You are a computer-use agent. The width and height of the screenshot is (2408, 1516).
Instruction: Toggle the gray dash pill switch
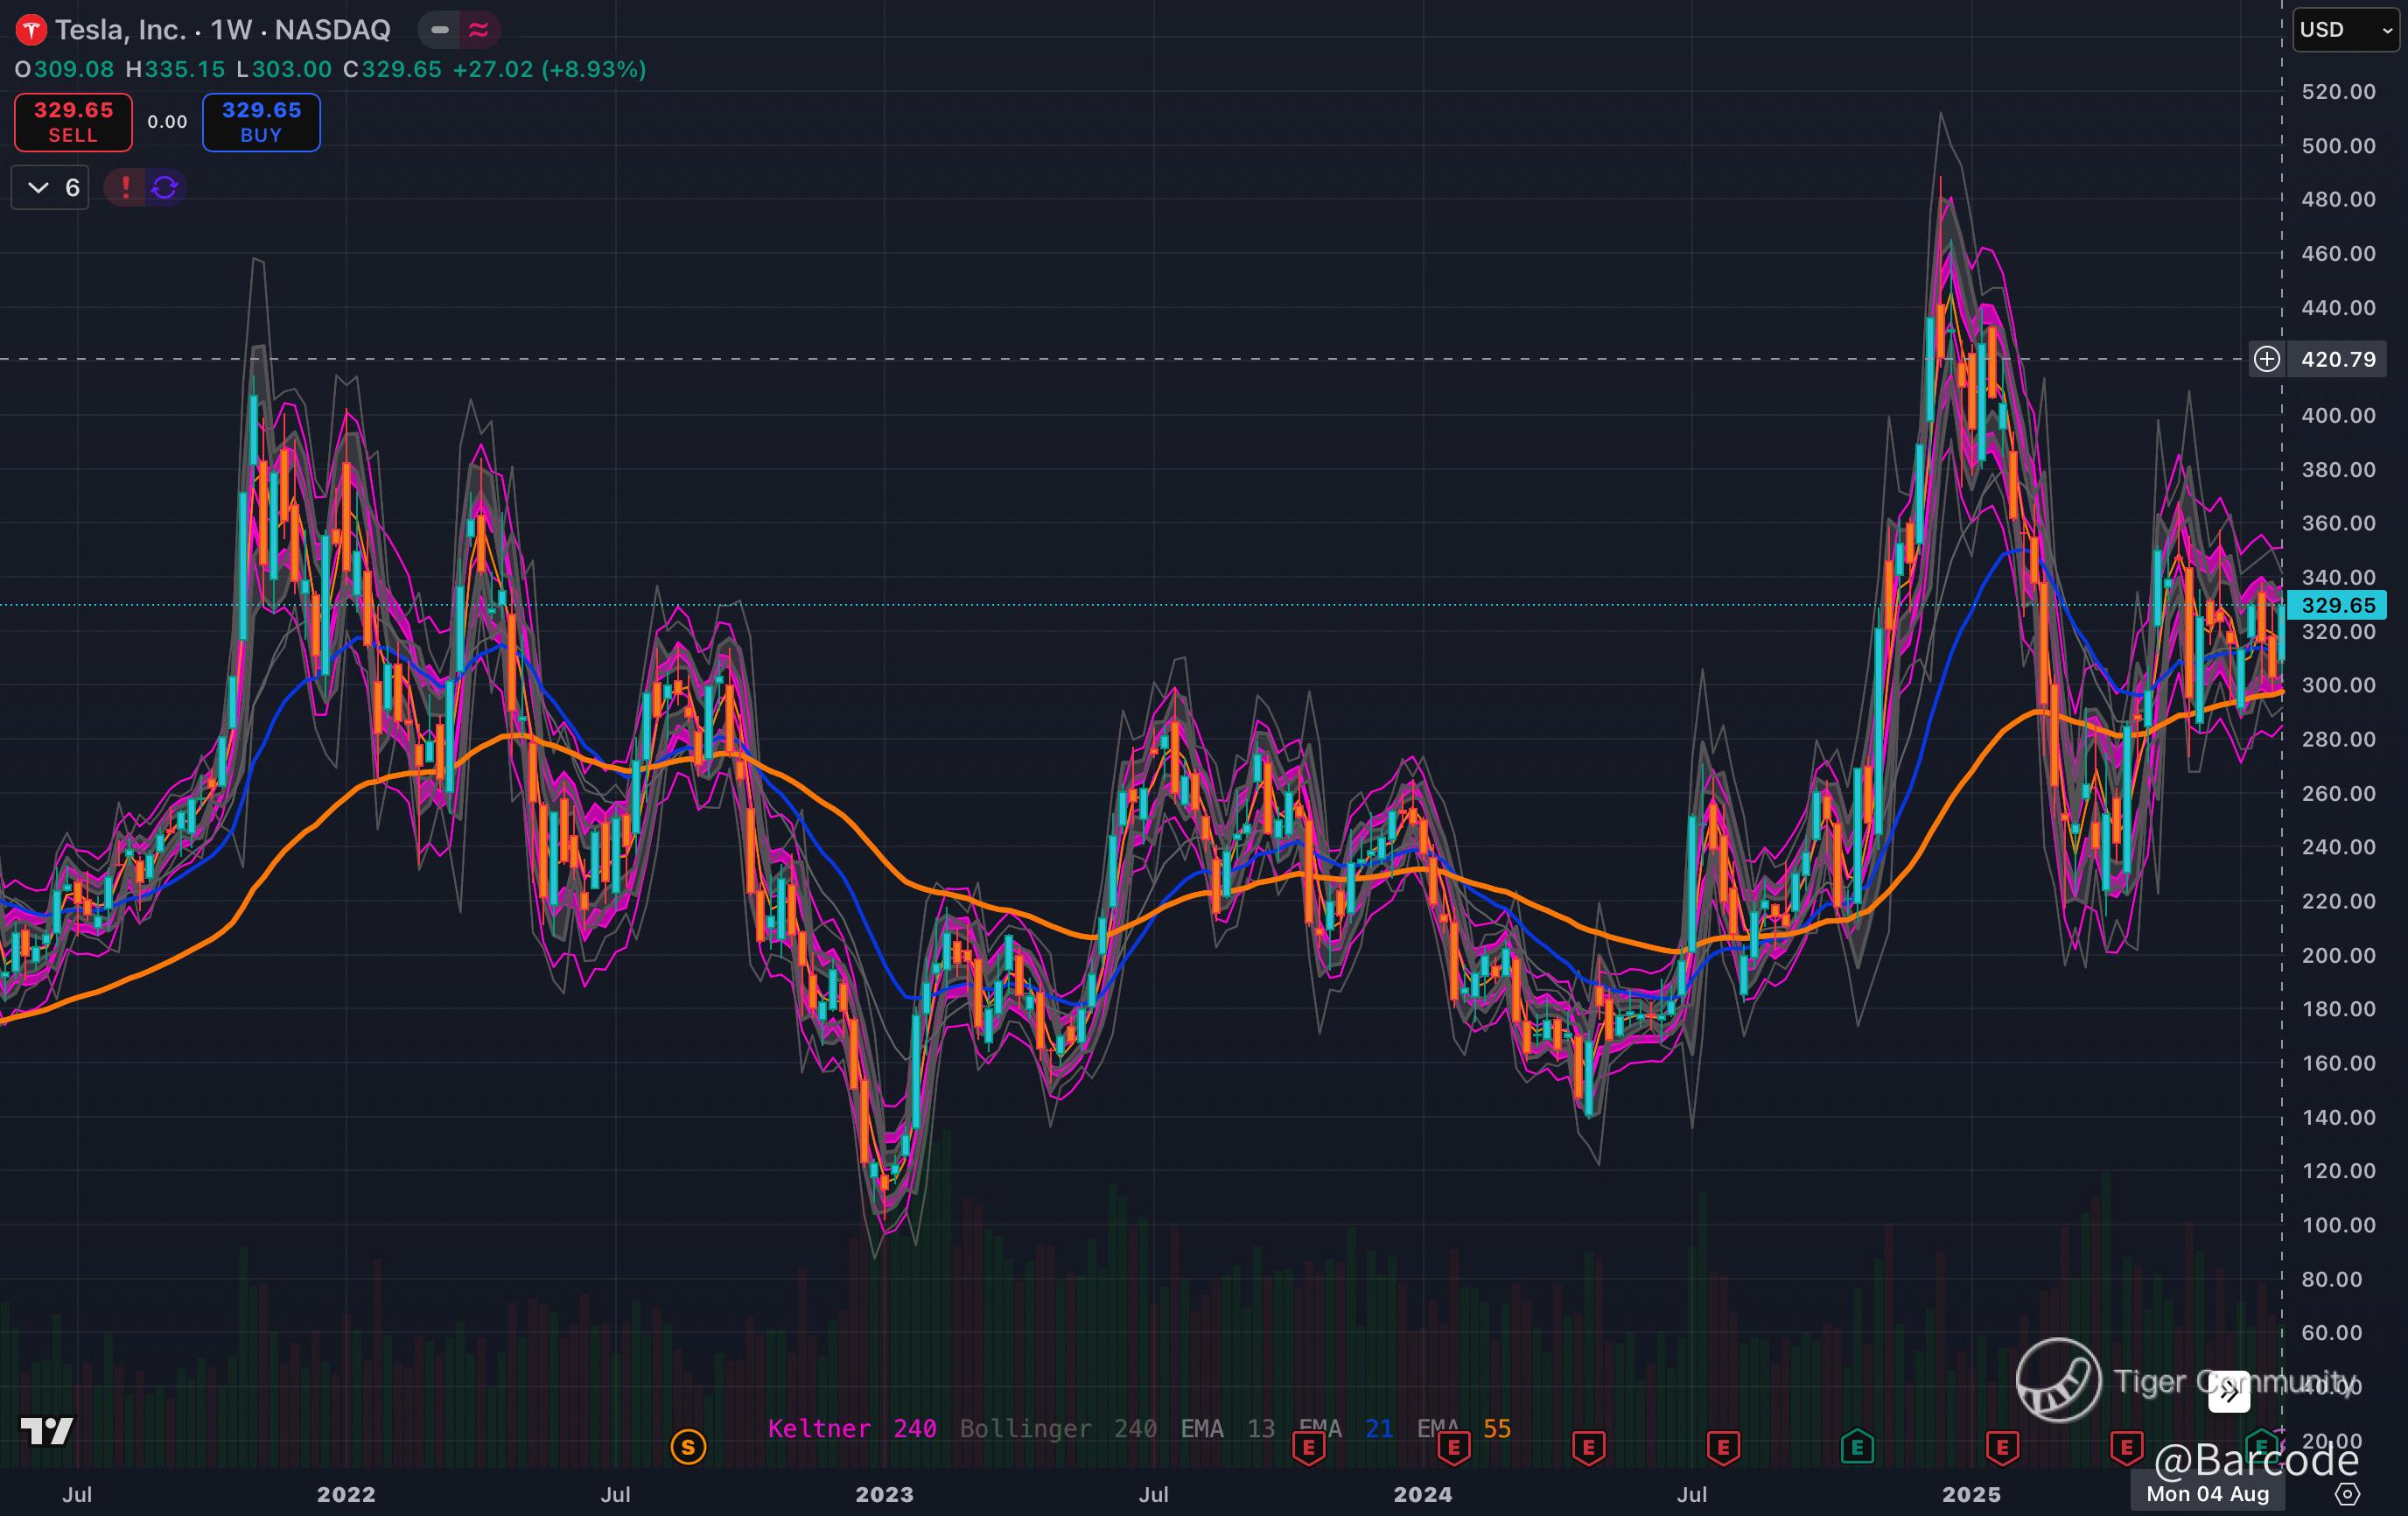tap(439, 30)
